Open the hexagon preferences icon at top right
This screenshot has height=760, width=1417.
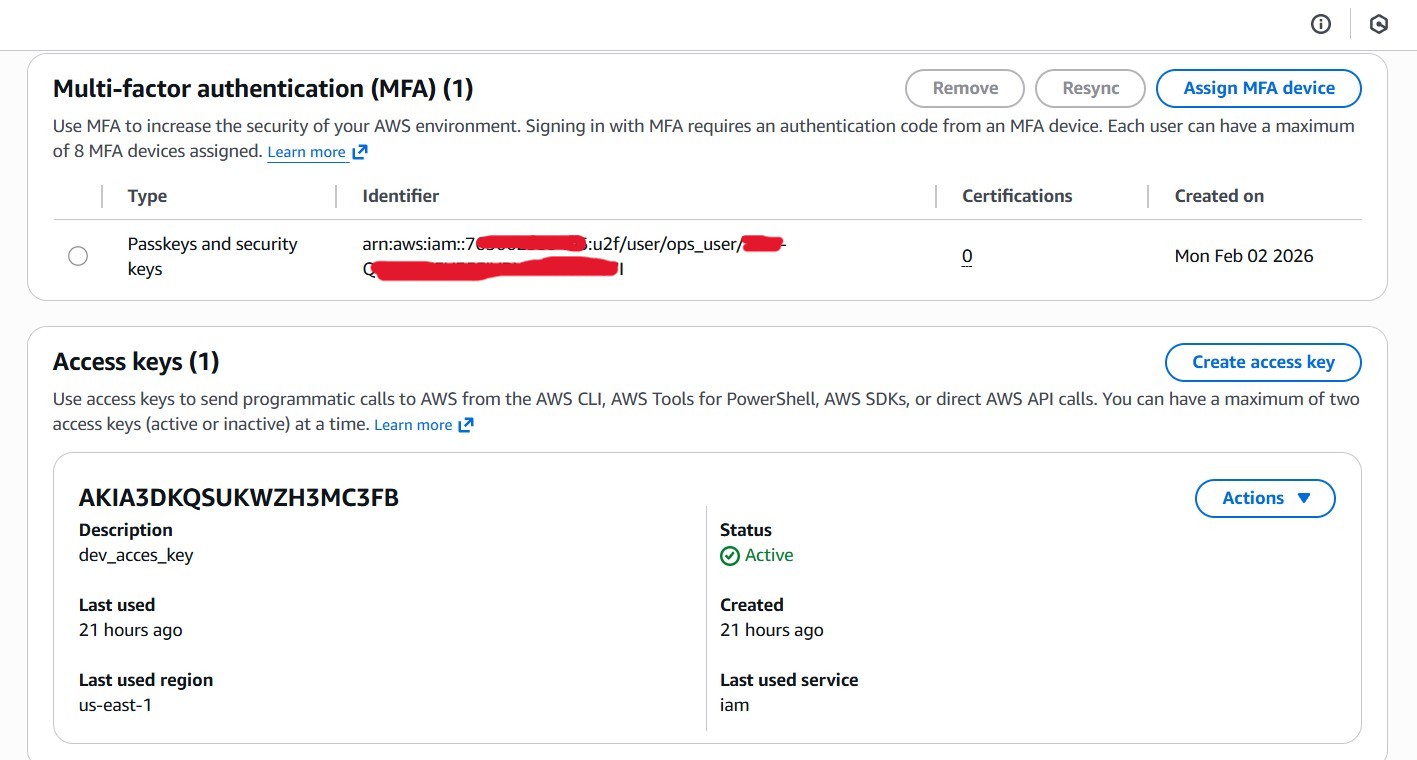coord(1379,25)
